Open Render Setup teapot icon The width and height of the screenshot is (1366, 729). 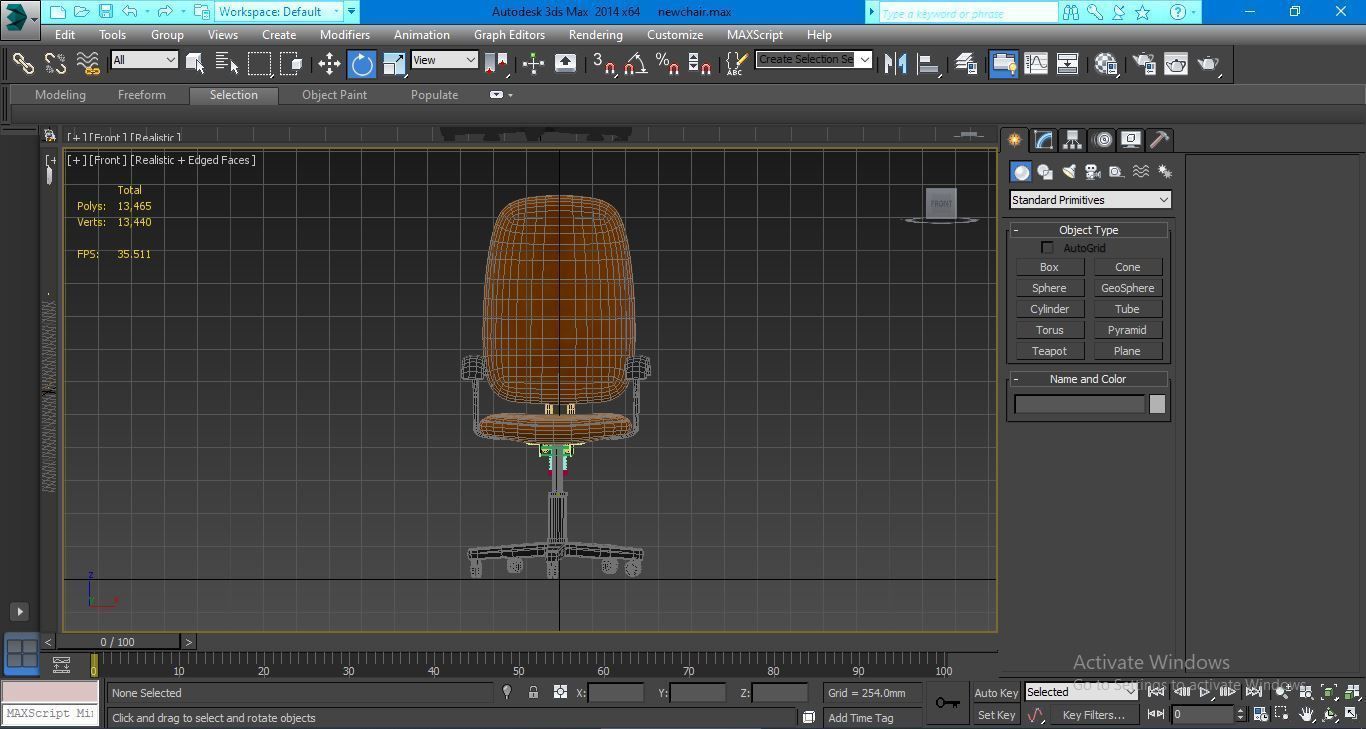tap(1144, 64)
